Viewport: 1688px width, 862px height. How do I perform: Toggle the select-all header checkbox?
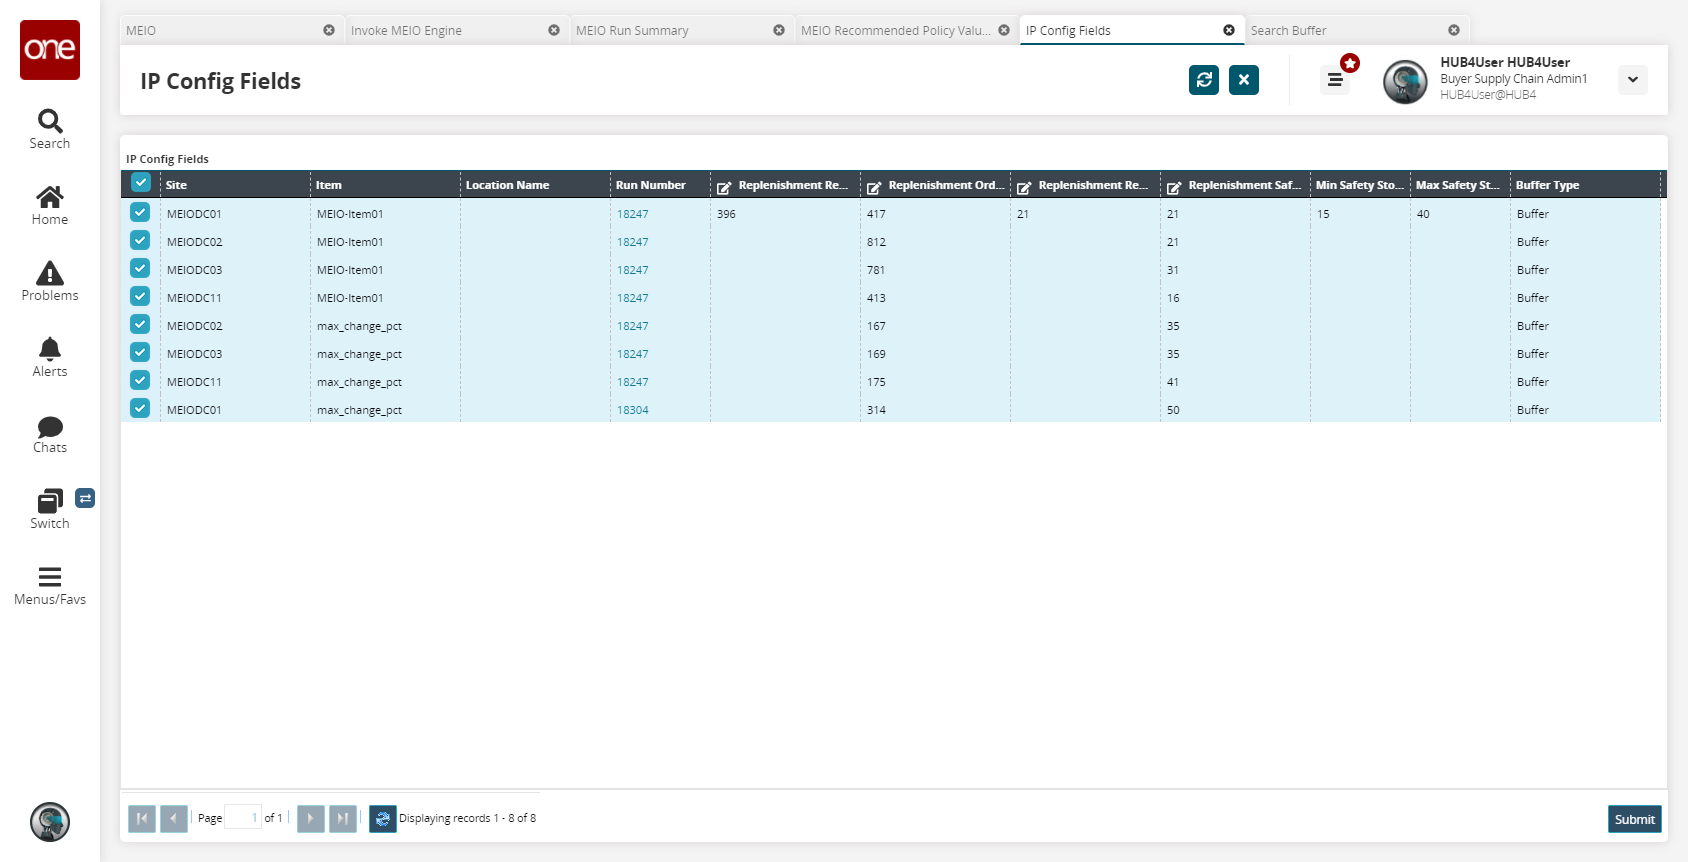[x=141, y=183]
